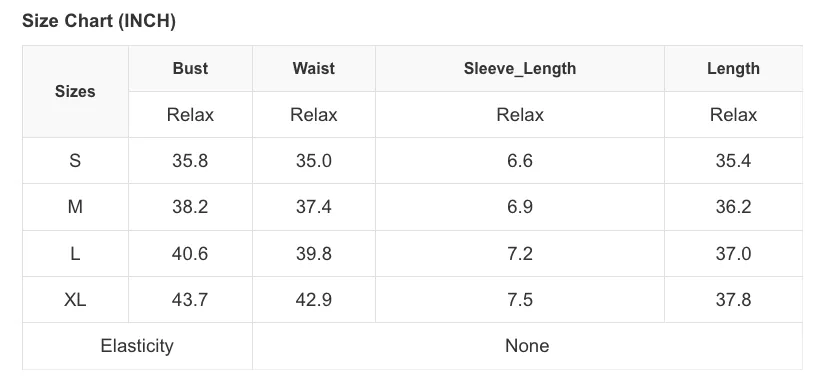Click the None elasticity value
The width and height of the screenshot is (832, 388).
527,346
